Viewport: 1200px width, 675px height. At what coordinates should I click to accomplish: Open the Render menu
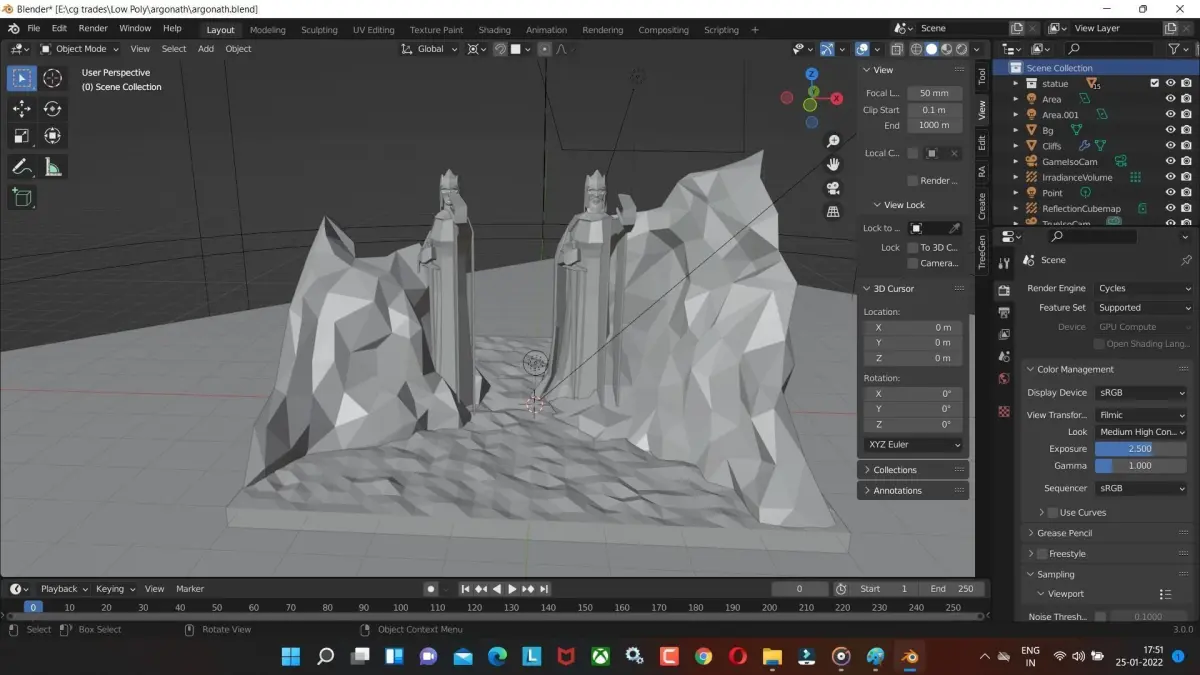click(x=93, y=28)
